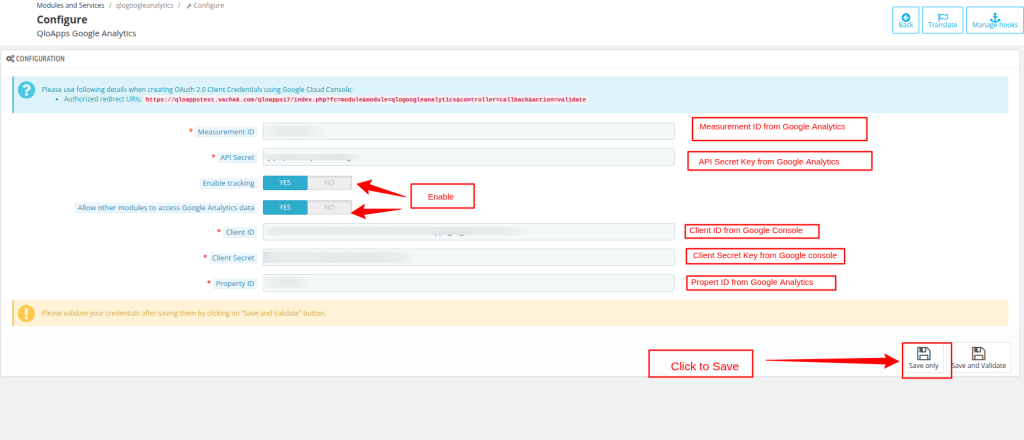The height and width of the screenshot is (440, 1024).
Task: Set Enable tracking to YES
Action: (x=285, y=183)
